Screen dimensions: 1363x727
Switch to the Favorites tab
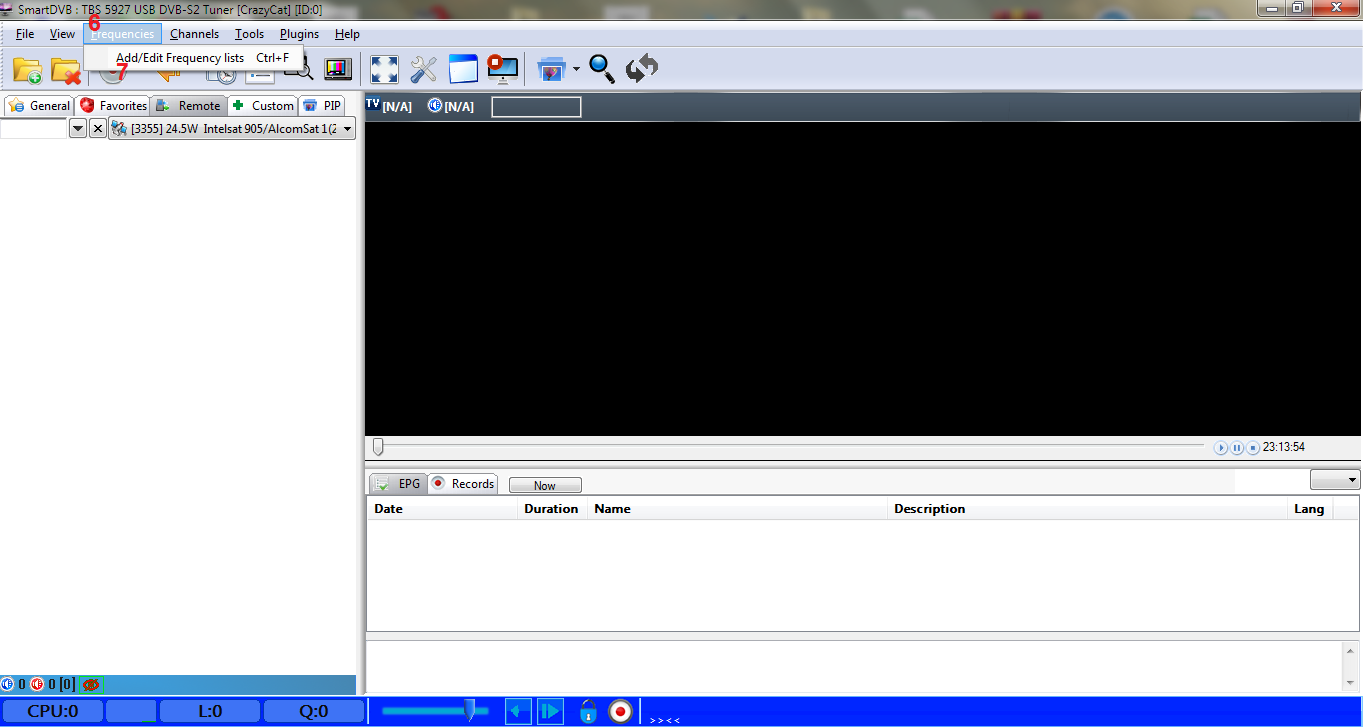tap(113, 105)
